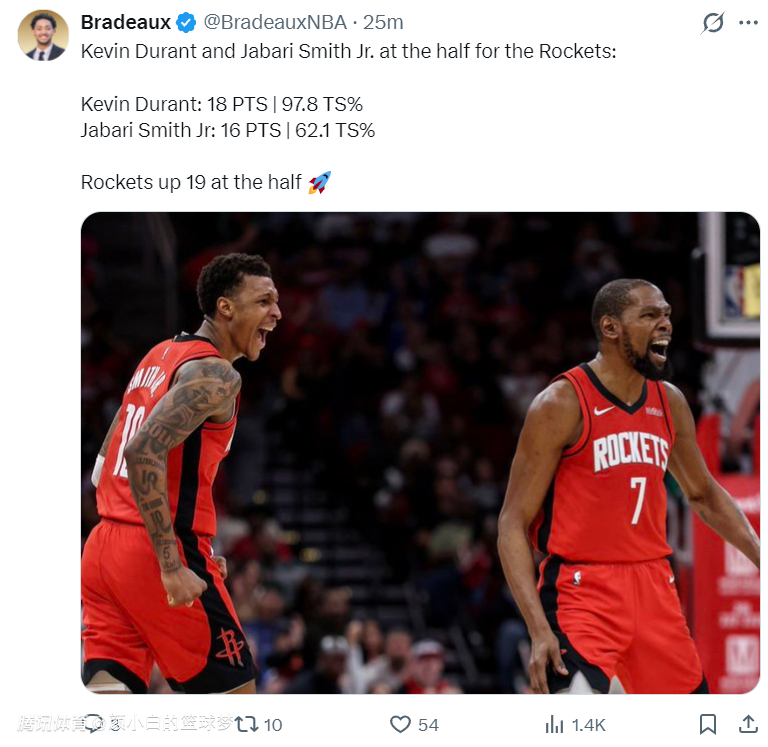
Task: Click the blue verified checkmark badge
Action: (186, 23)
